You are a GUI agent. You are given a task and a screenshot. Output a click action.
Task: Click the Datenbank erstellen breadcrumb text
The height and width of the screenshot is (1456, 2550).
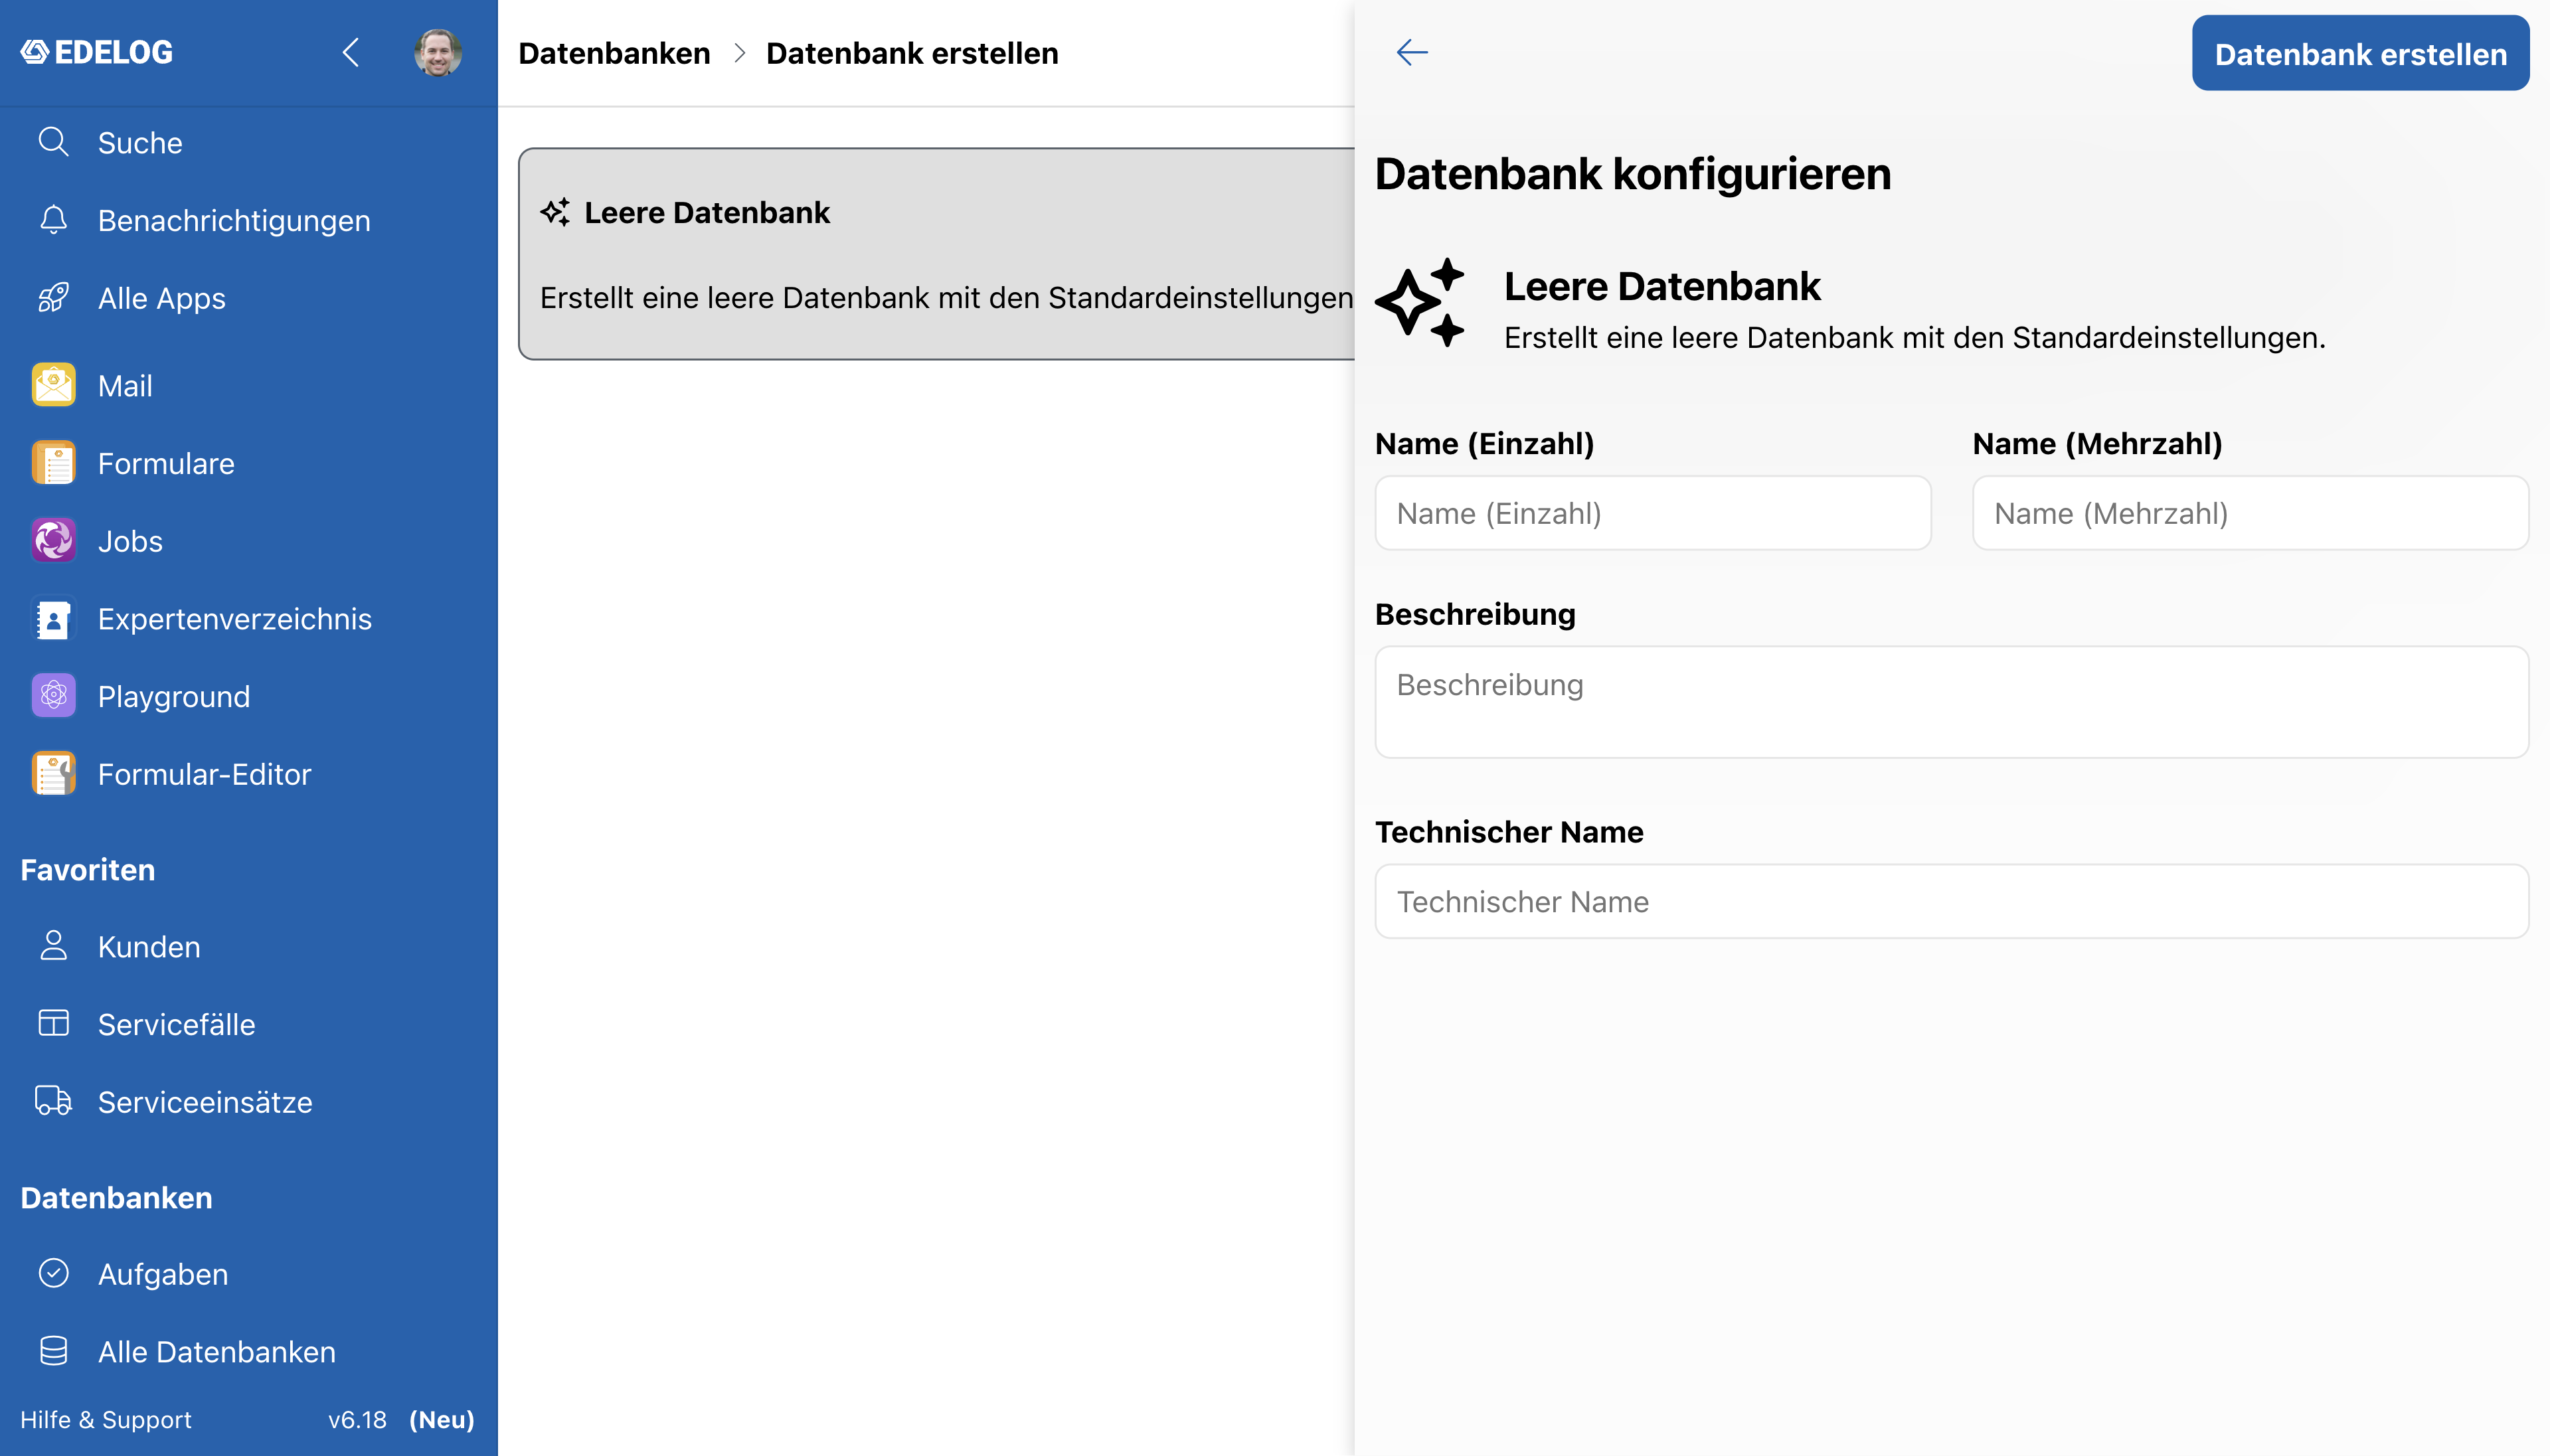click(912, 53)
